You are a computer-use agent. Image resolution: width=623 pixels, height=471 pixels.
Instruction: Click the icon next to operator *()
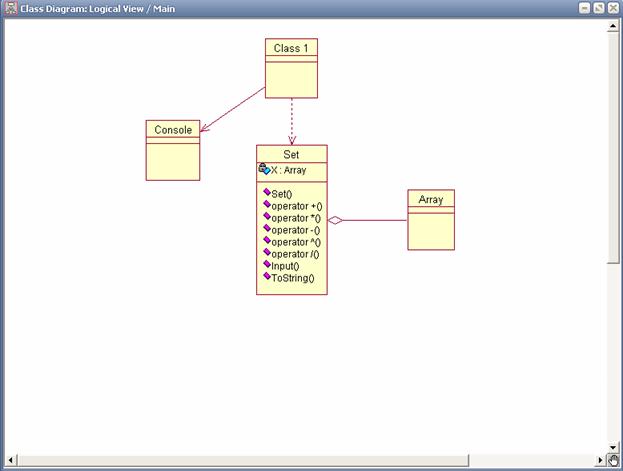267,216
